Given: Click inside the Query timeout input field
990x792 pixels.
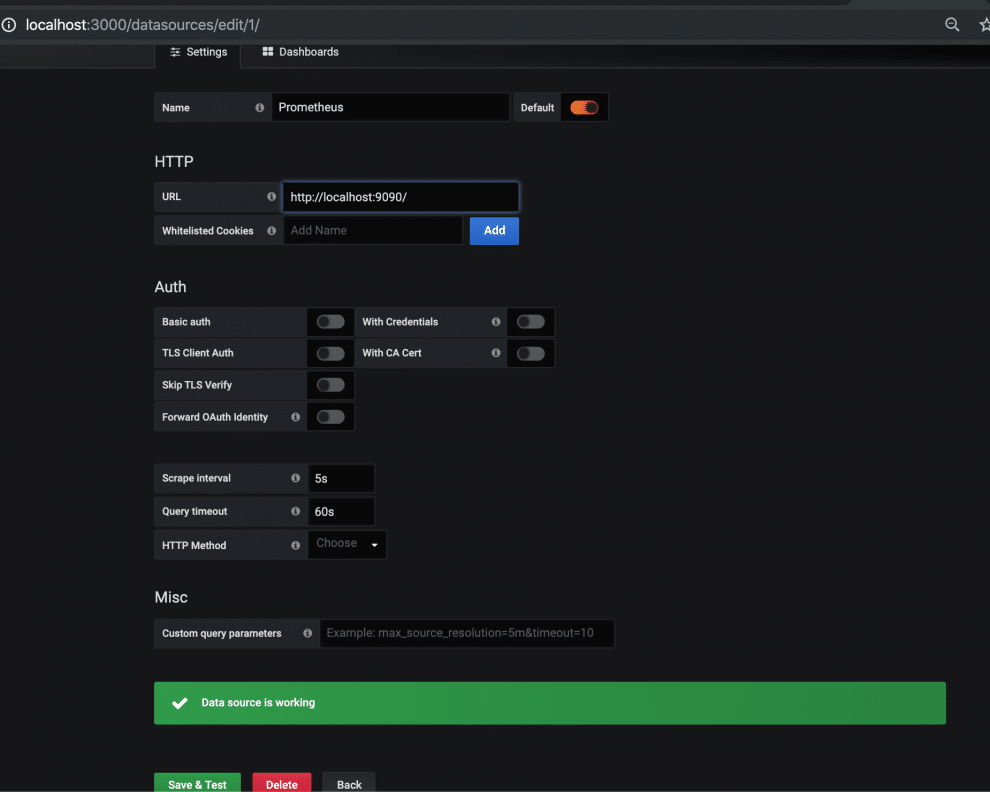Looking at the screenshot, I should (340, 511).
